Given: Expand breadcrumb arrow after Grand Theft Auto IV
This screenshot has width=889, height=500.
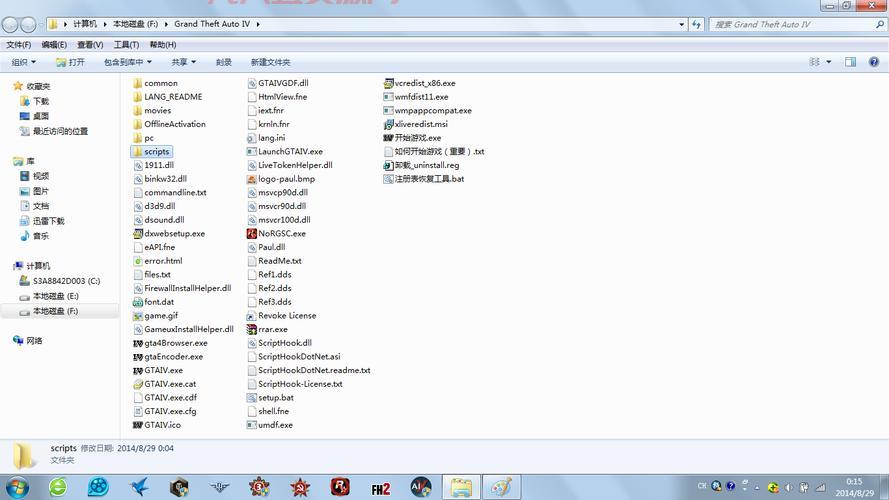Looking at the screenshot, I should (258, 24).
